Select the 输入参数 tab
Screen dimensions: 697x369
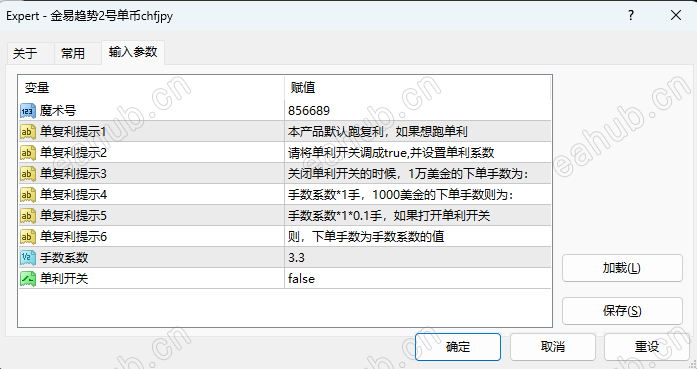[133, 52]
